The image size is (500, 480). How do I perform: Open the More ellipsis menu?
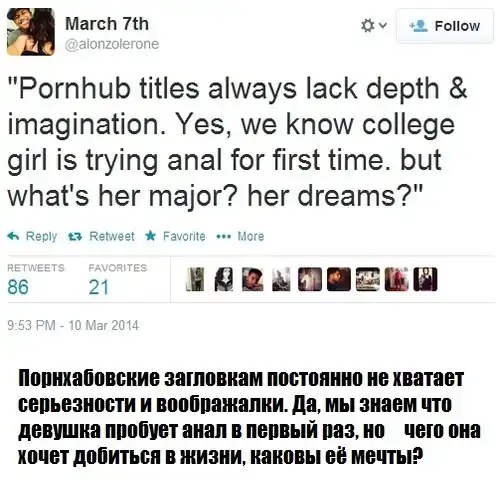point(222,237)
